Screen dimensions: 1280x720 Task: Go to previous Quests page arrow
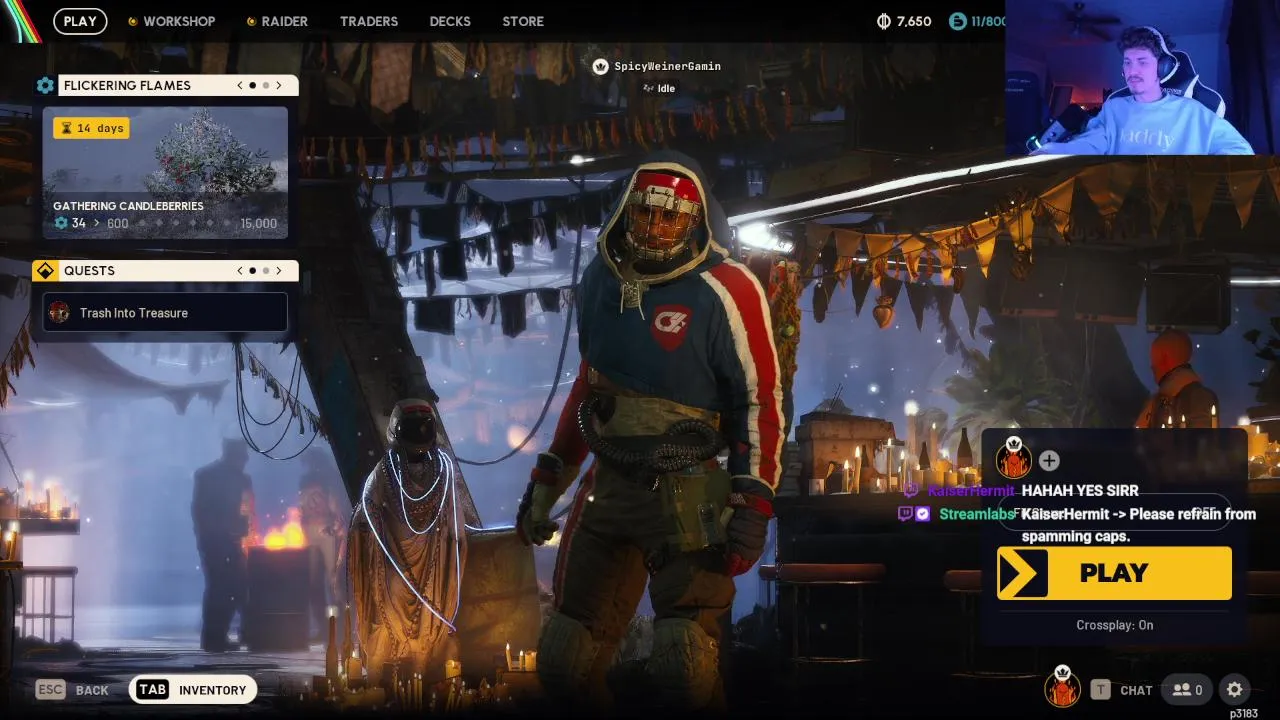pyautogui.click(x=240, y=271)
